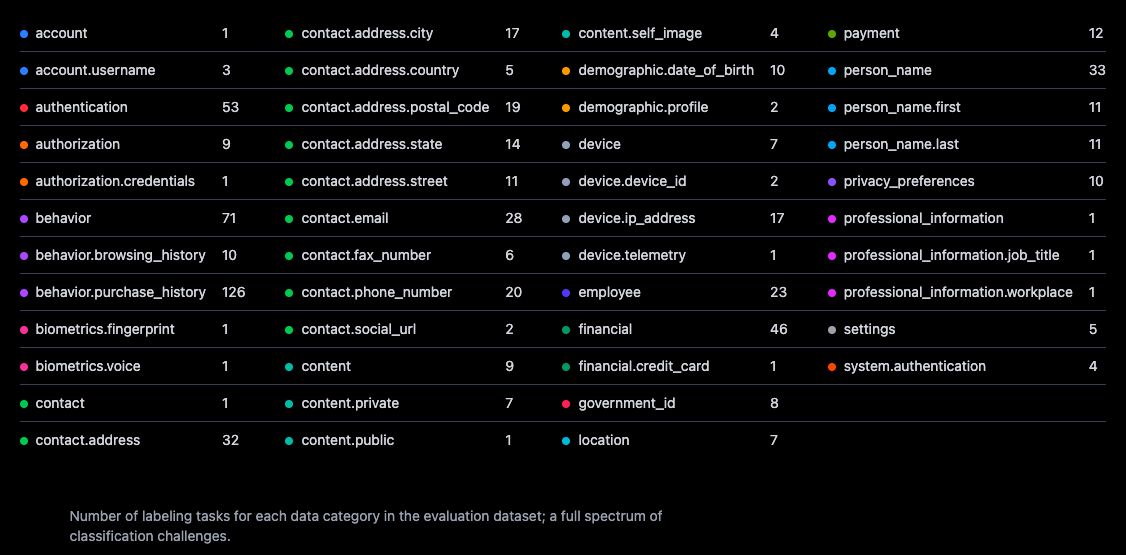This screenshot has height=555, width=1126.
Task: Click the pink dot beside 'biometrics.voice'
Action: click(24, 367)
